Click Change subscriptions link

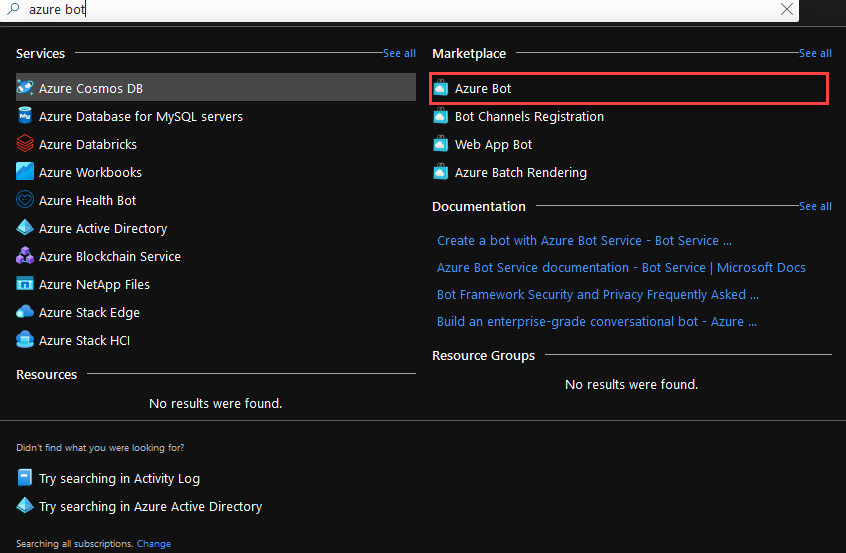tap(154, 544)
